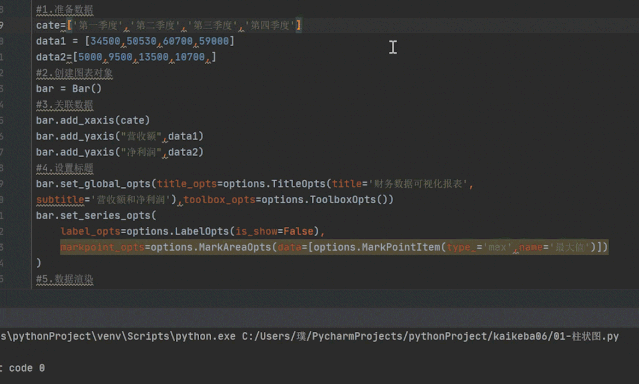
Task: Click 'options.TitleOpts(' in the code
Action: coord(277,184)
